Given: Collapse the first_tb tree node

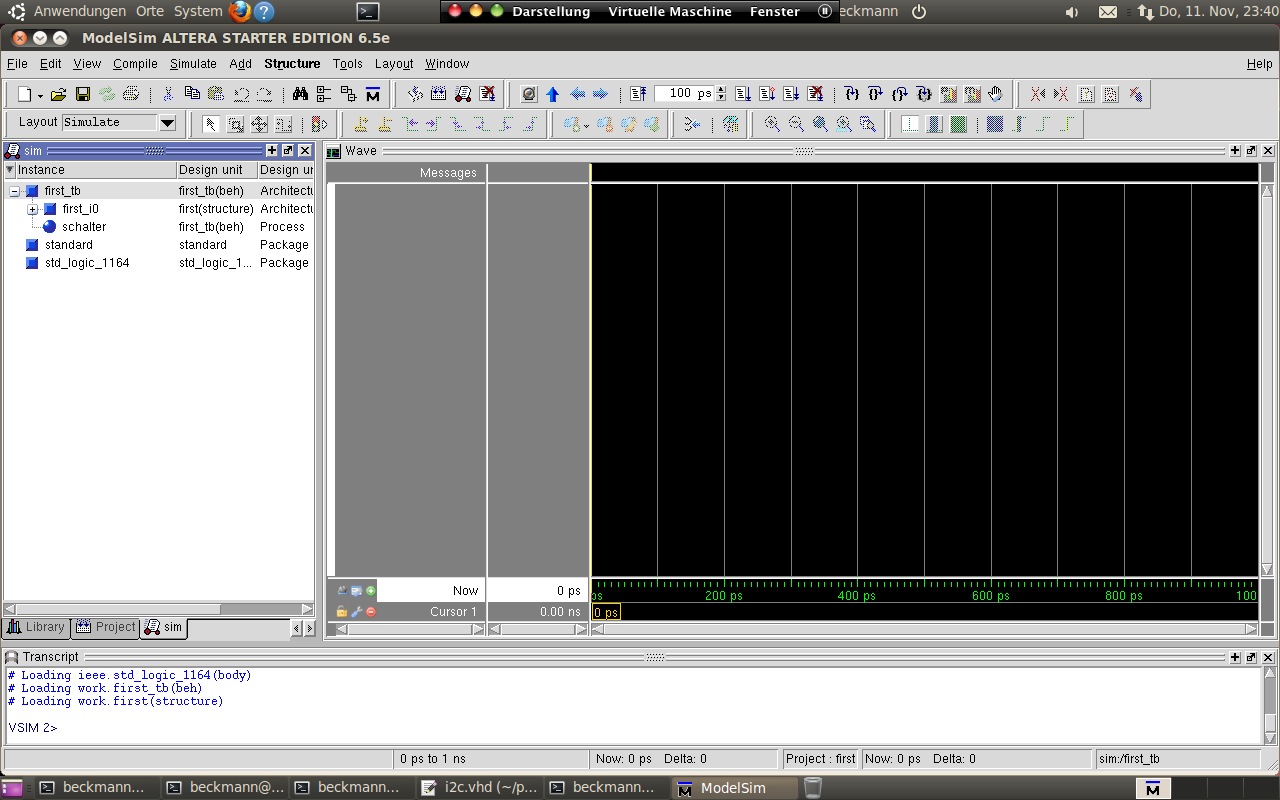Looking at the screenshot, I should [15, 191].
